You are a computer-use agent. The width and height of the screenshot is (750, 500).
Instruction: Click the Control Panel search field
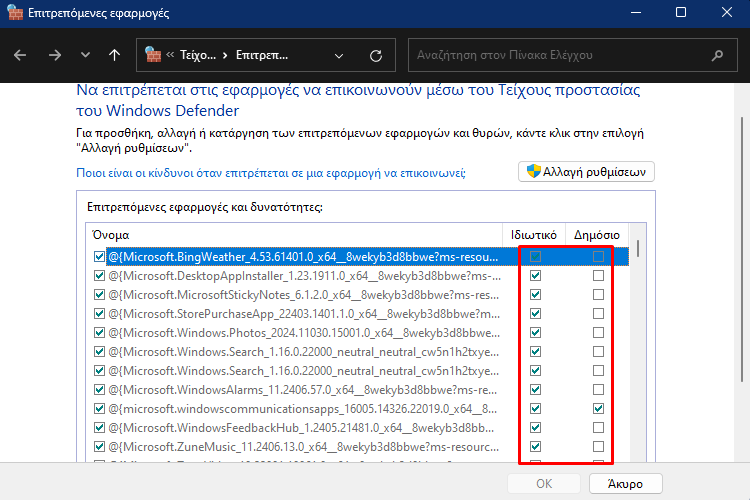[573, 55]
